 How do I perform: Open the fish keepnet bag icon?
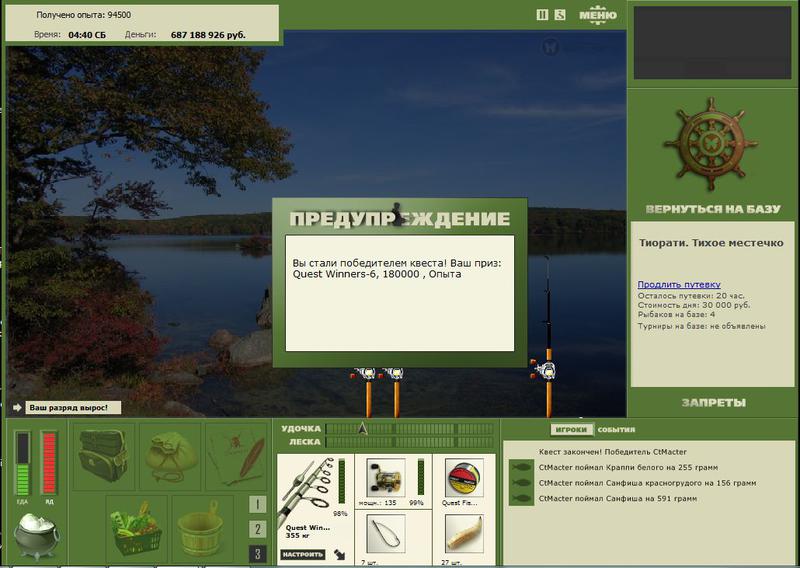170,456
